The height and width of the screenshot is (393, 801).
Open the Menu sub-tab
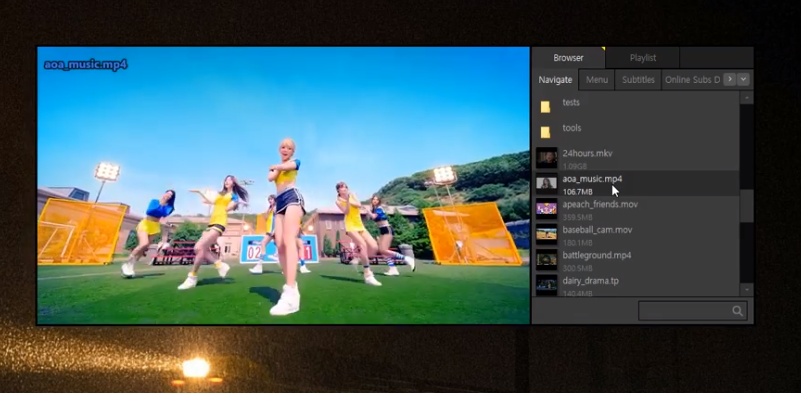tap(597, 80)
